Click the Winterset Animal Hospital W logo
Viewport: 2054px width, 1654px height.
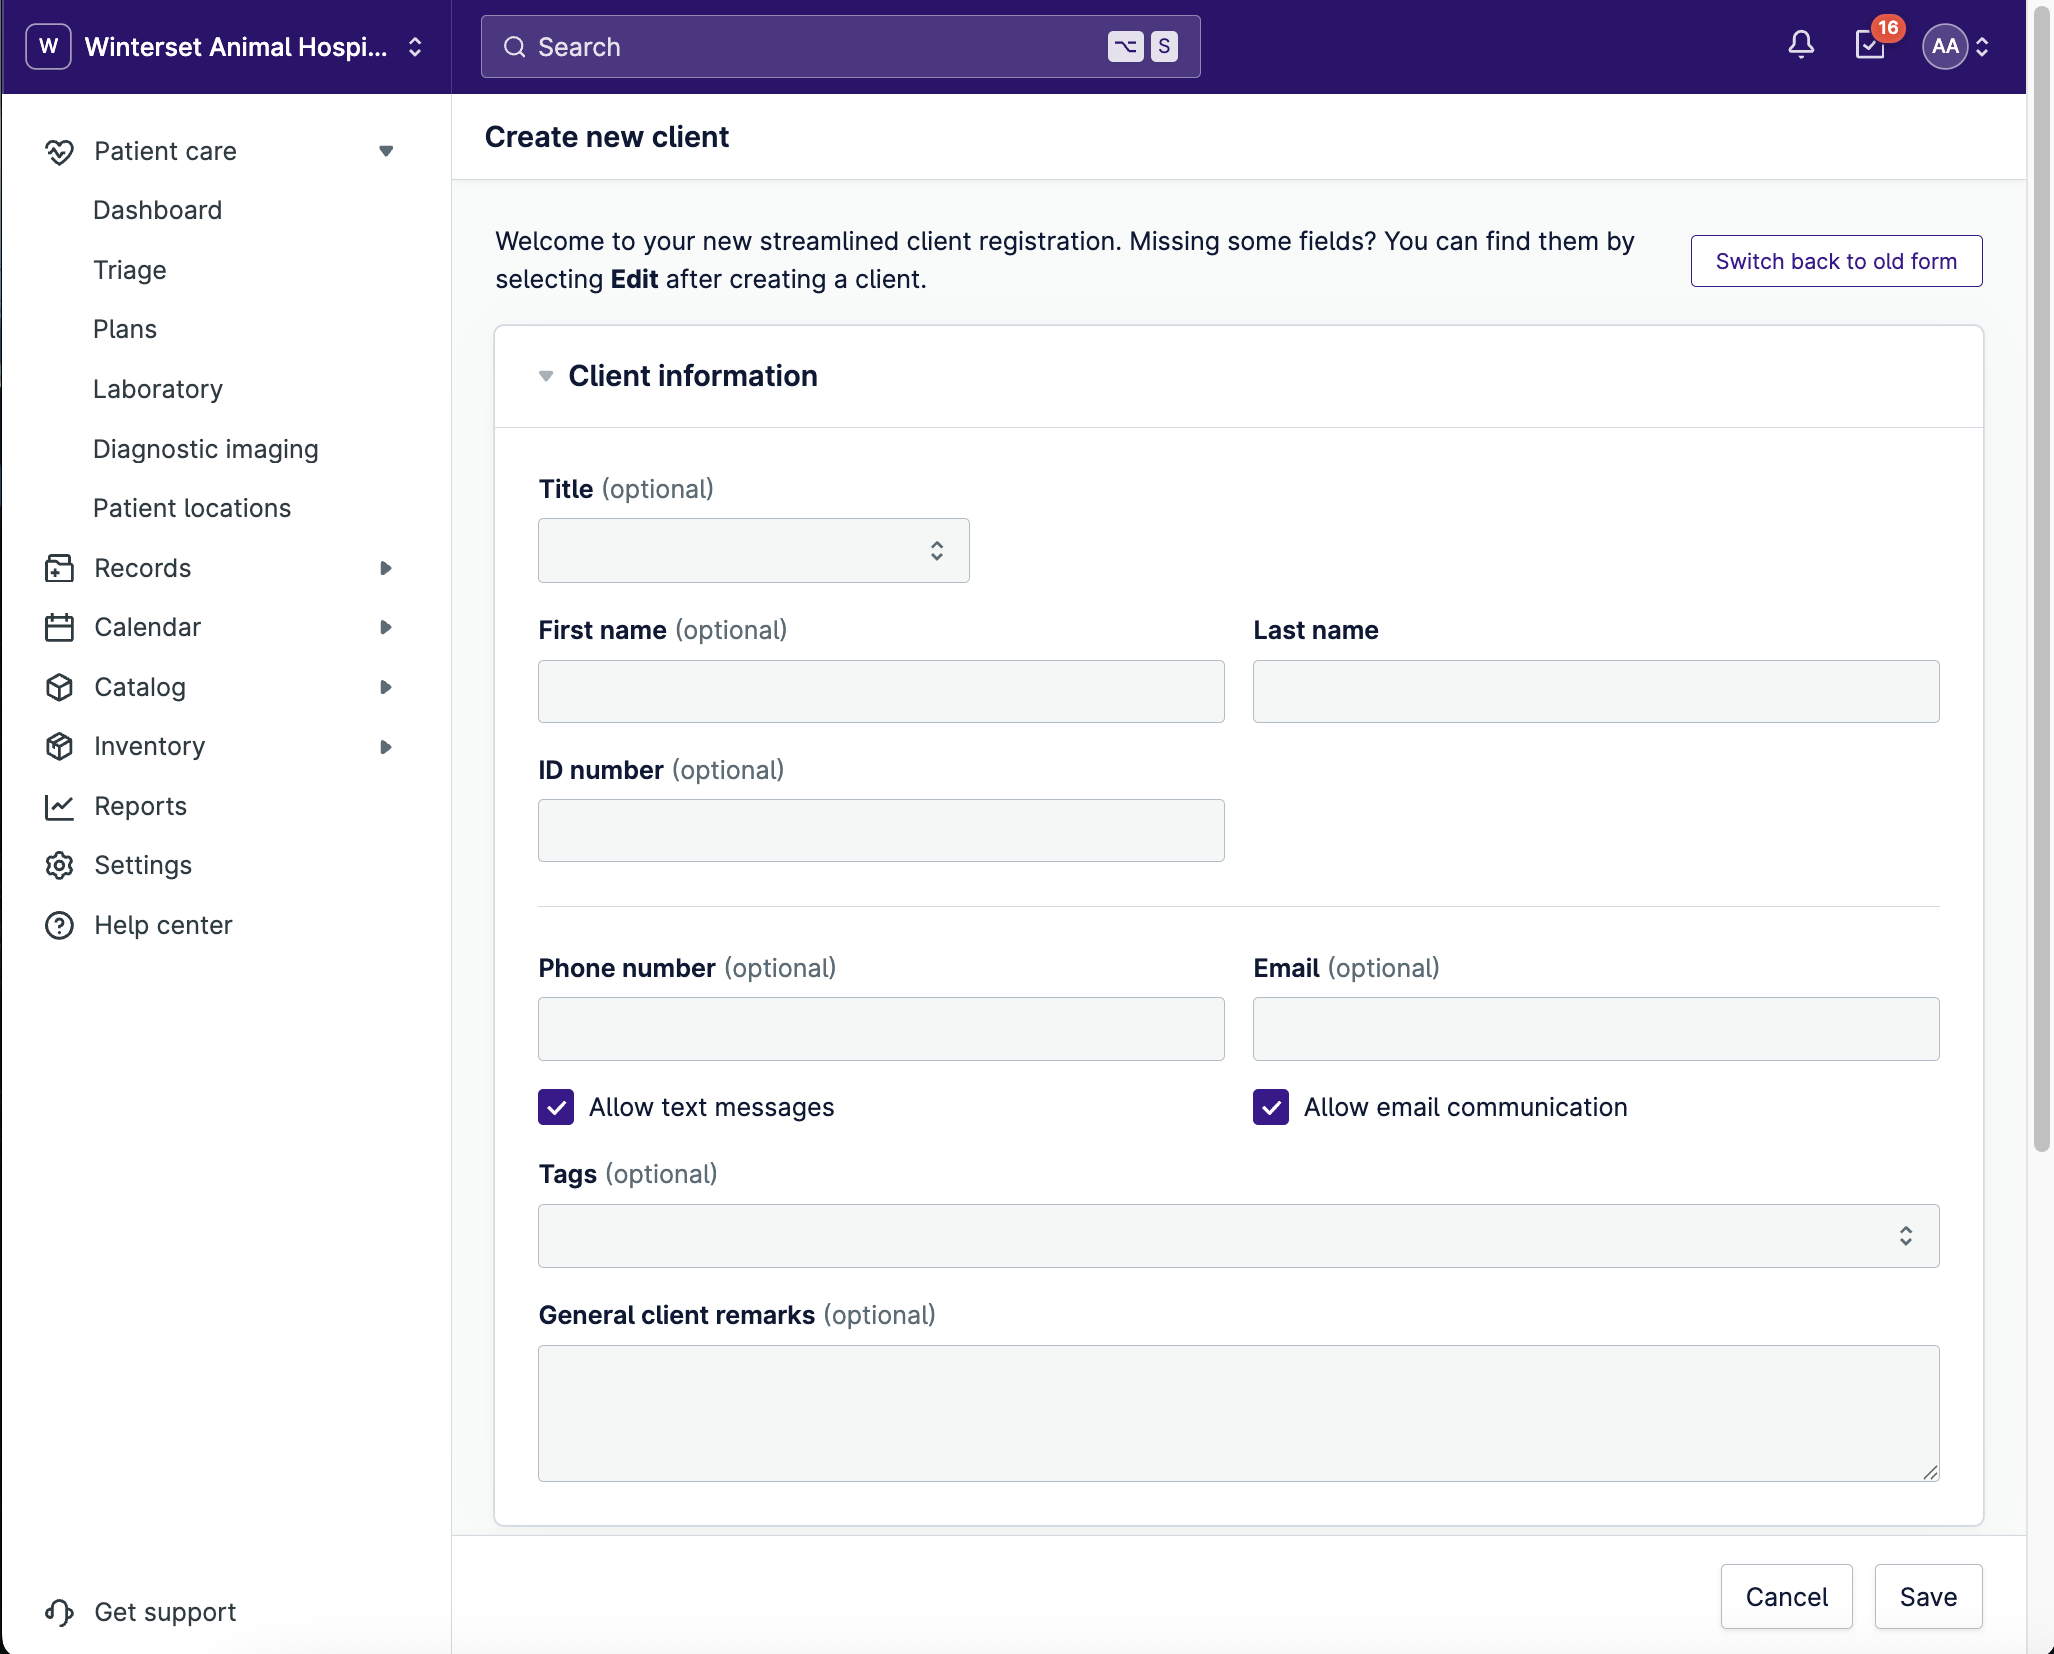(x=48, y=46)
